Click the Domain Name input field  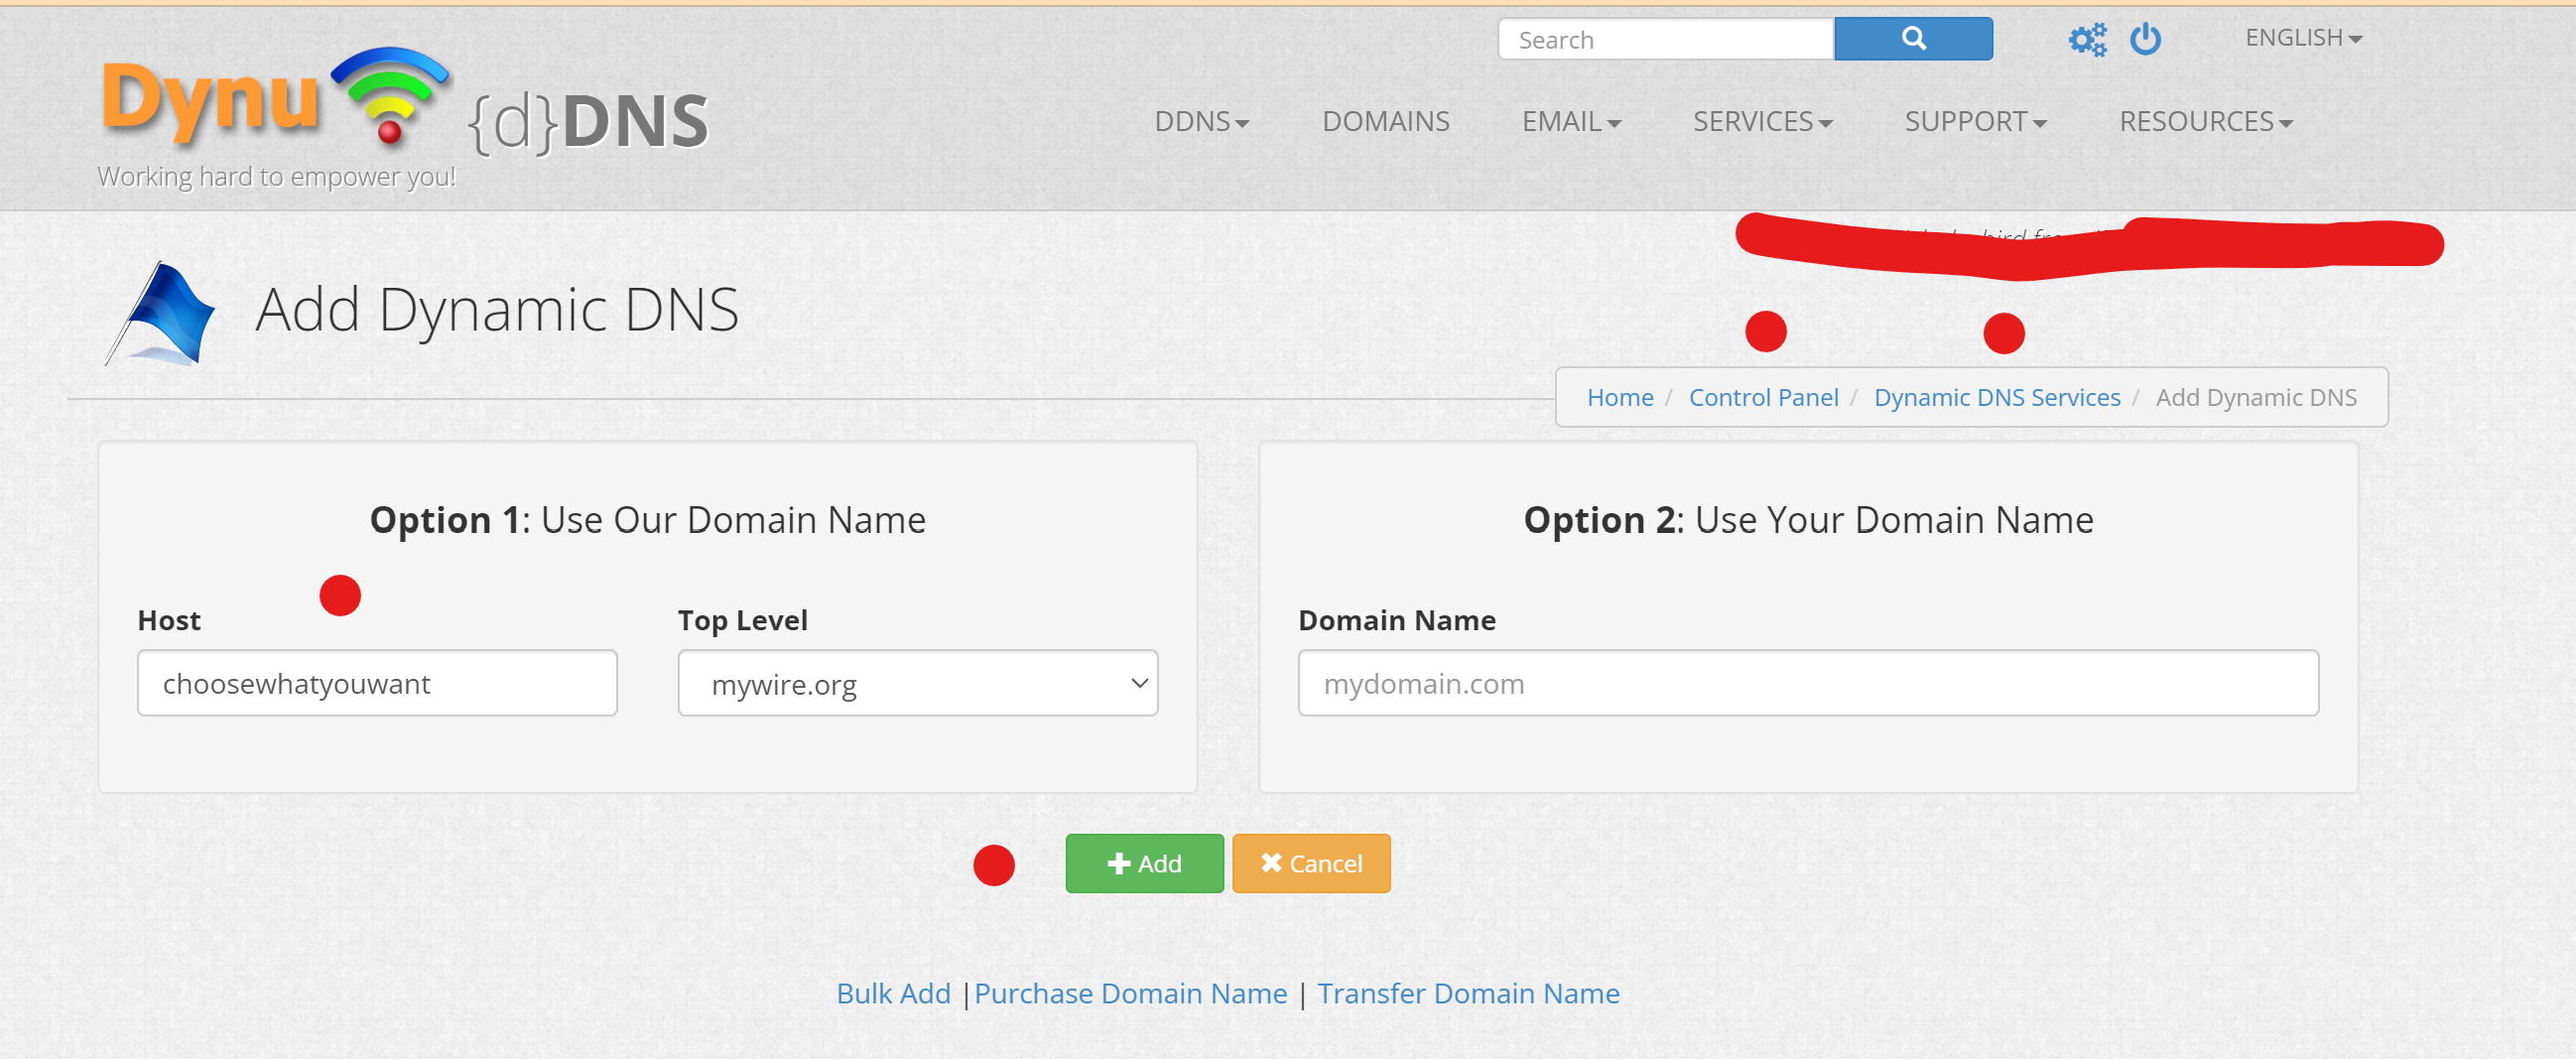pos(1808,683)
